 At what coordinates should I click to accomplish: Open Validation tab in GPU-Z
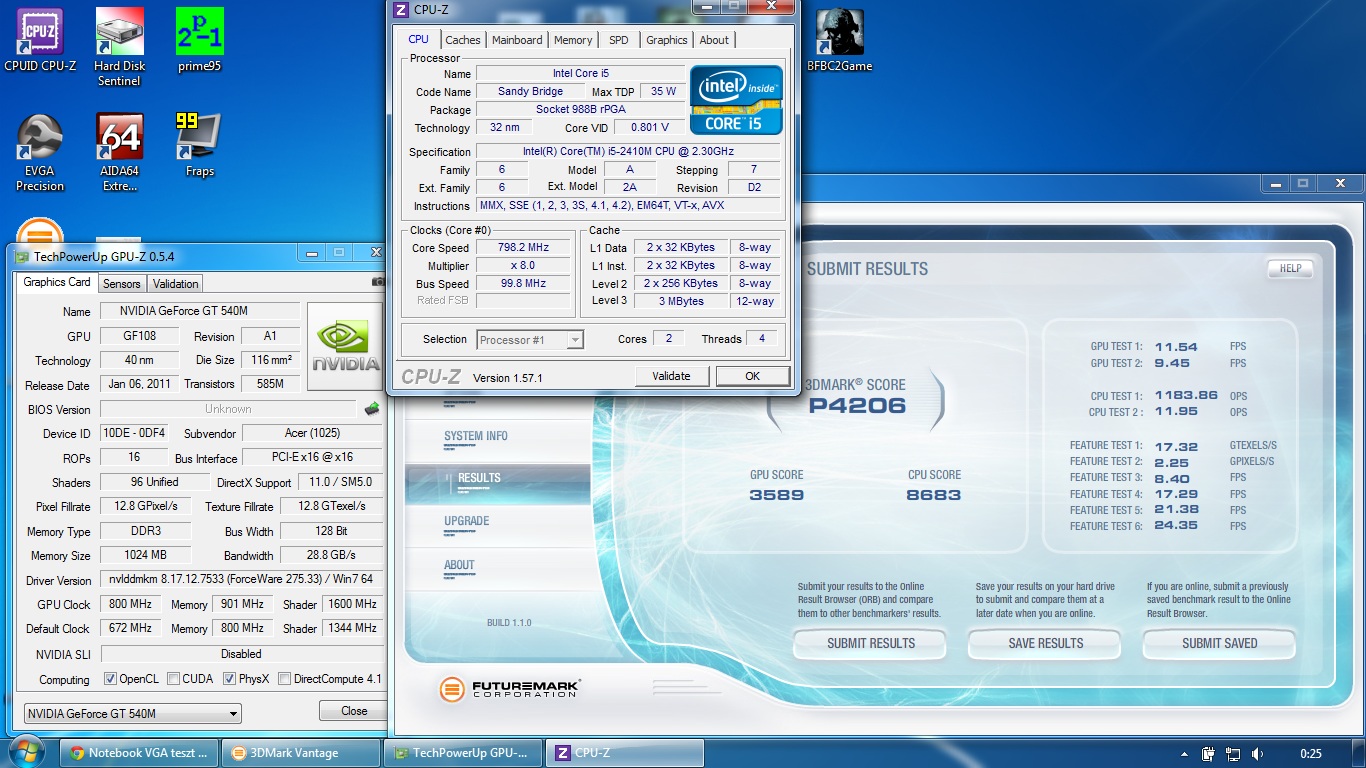[x=175, y=284]
